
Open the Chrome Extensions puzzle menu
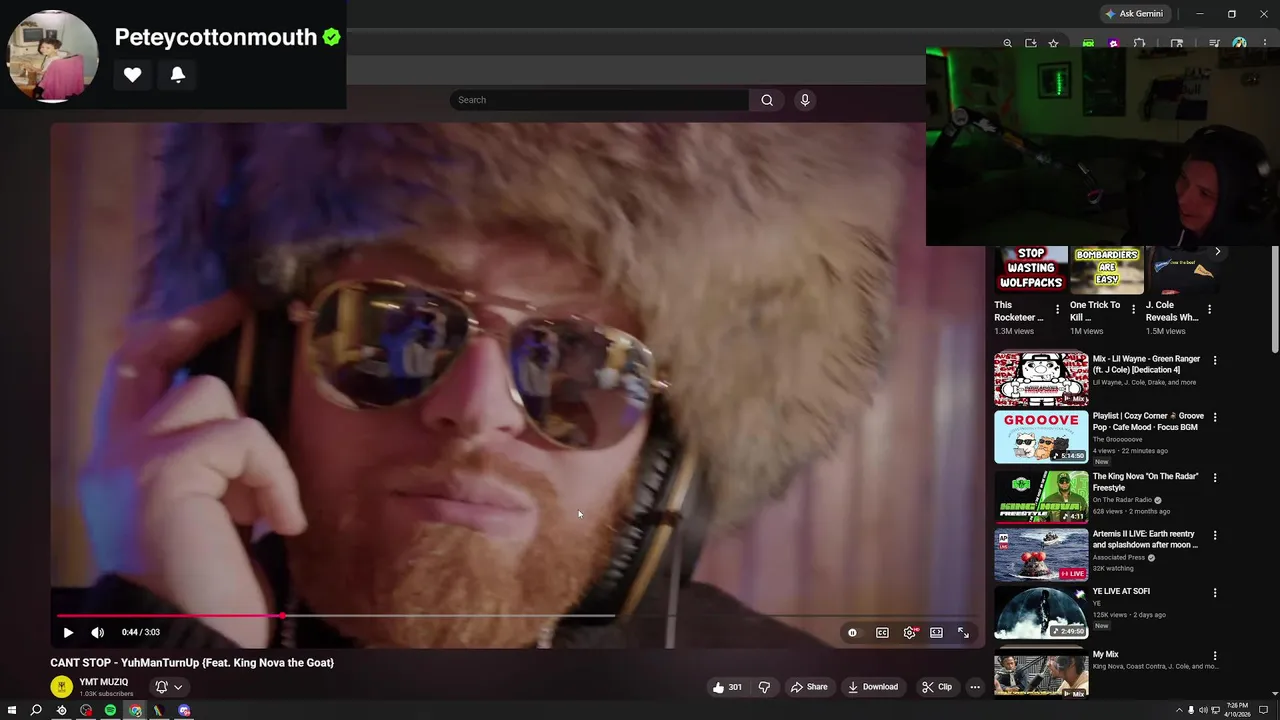click(x=1139, y=43)
